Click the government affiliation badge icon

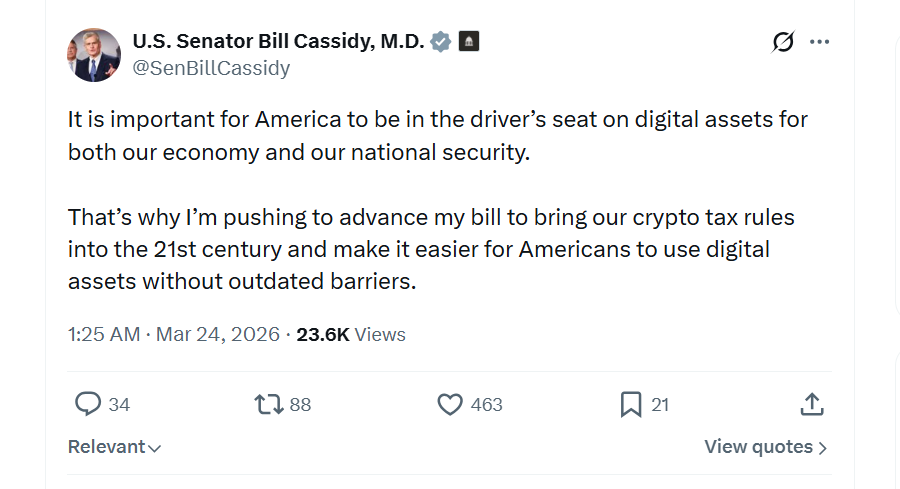(469, 41)
